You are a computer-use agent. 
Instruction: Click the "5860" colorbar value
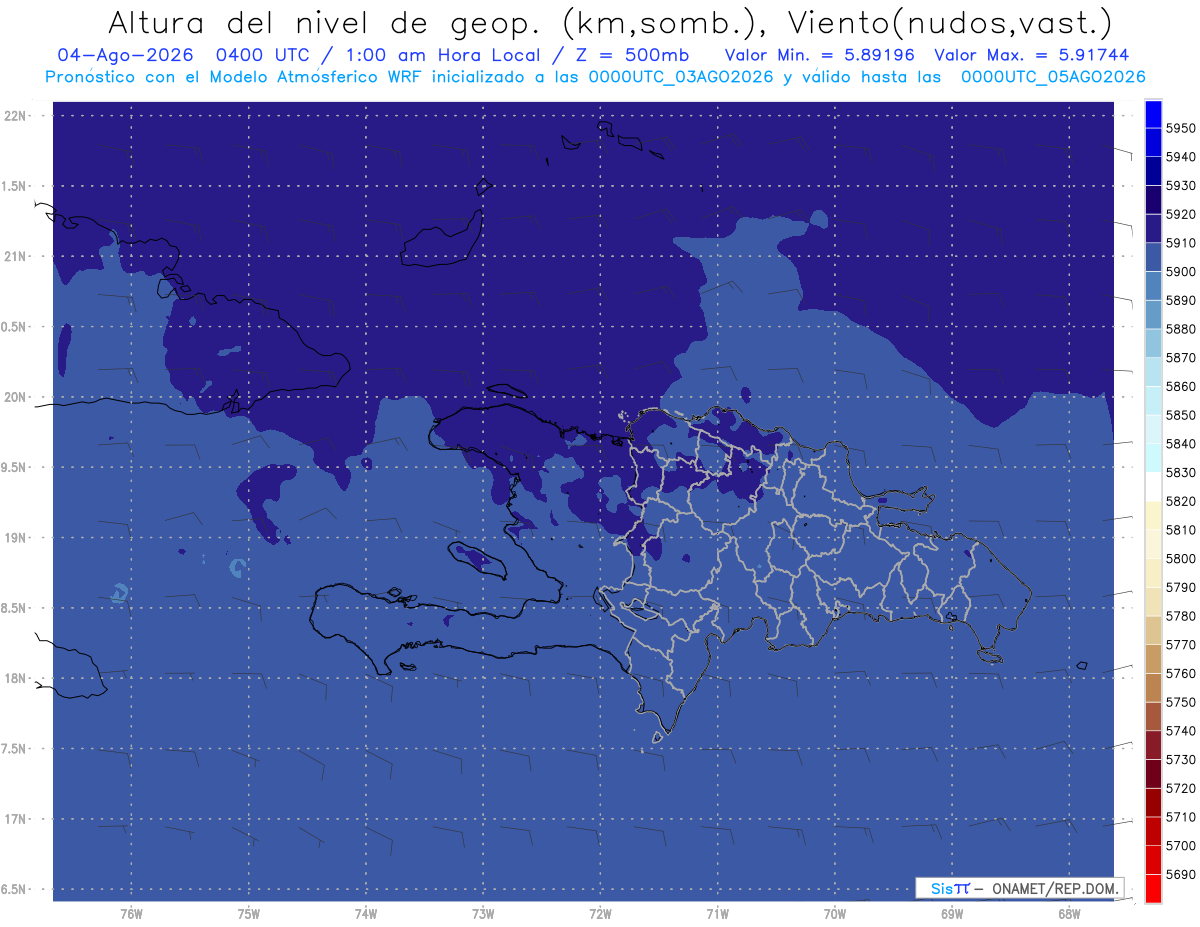click(1180, 386)
